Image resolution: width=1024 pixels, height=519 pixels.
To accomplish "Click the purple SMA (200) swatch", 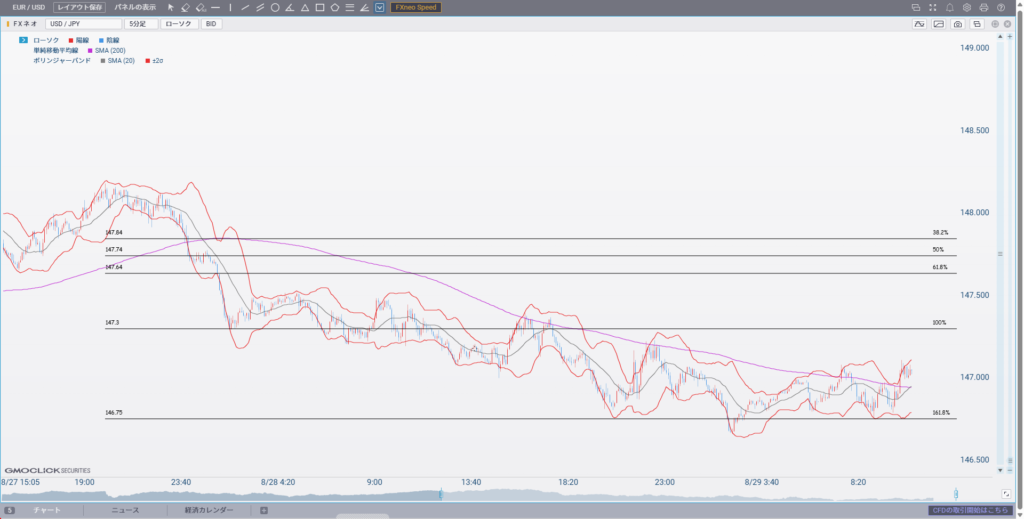I will tap(90, 50).
